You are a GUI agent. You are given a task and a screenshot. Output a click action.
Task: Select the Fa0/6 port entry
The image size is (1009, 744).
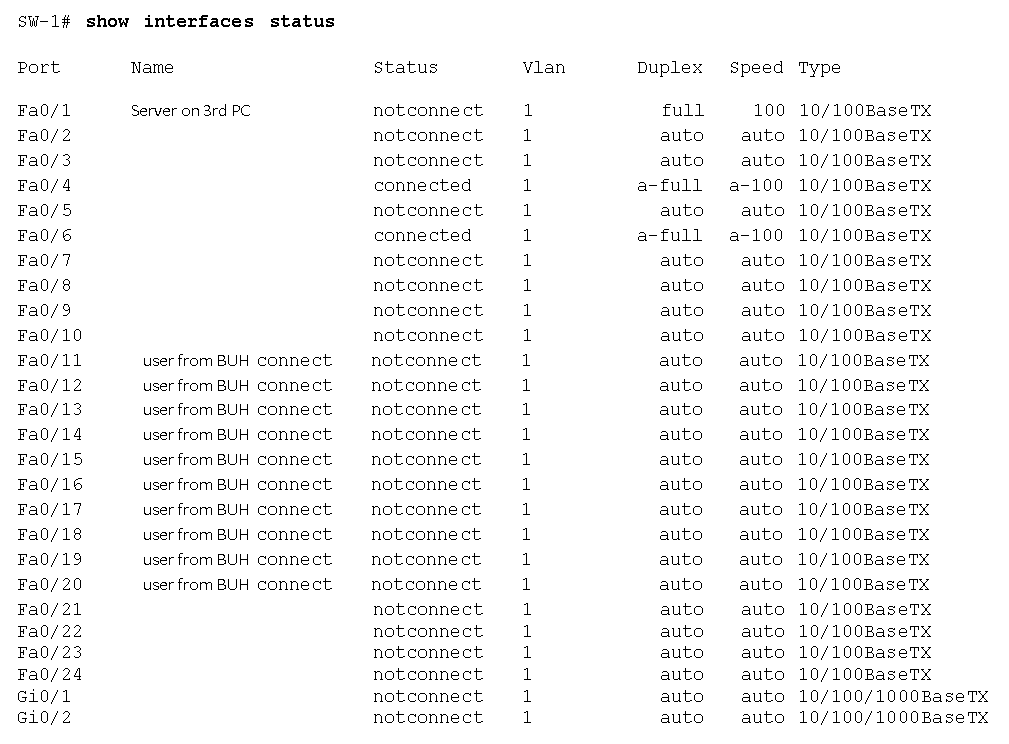coord(44,236)
